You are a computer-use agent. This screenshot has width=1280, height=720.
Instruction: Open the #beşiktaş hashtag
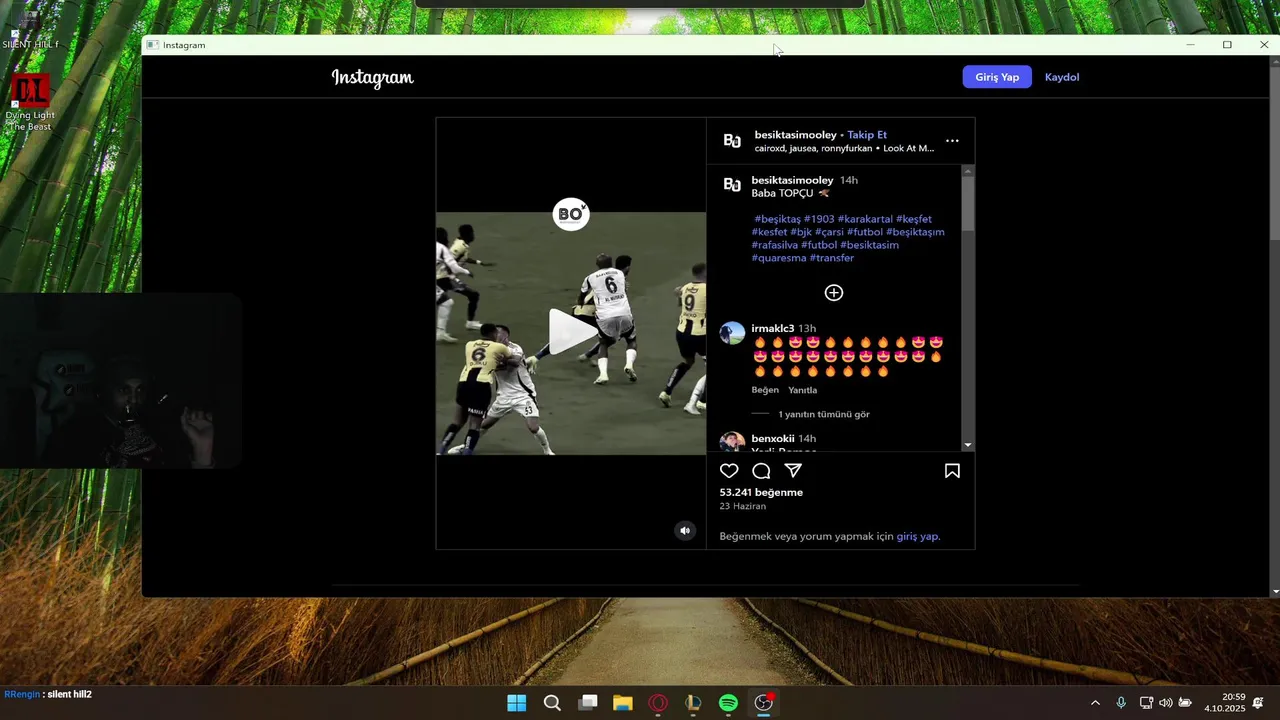pyautogui.click(x=777, y=219)
